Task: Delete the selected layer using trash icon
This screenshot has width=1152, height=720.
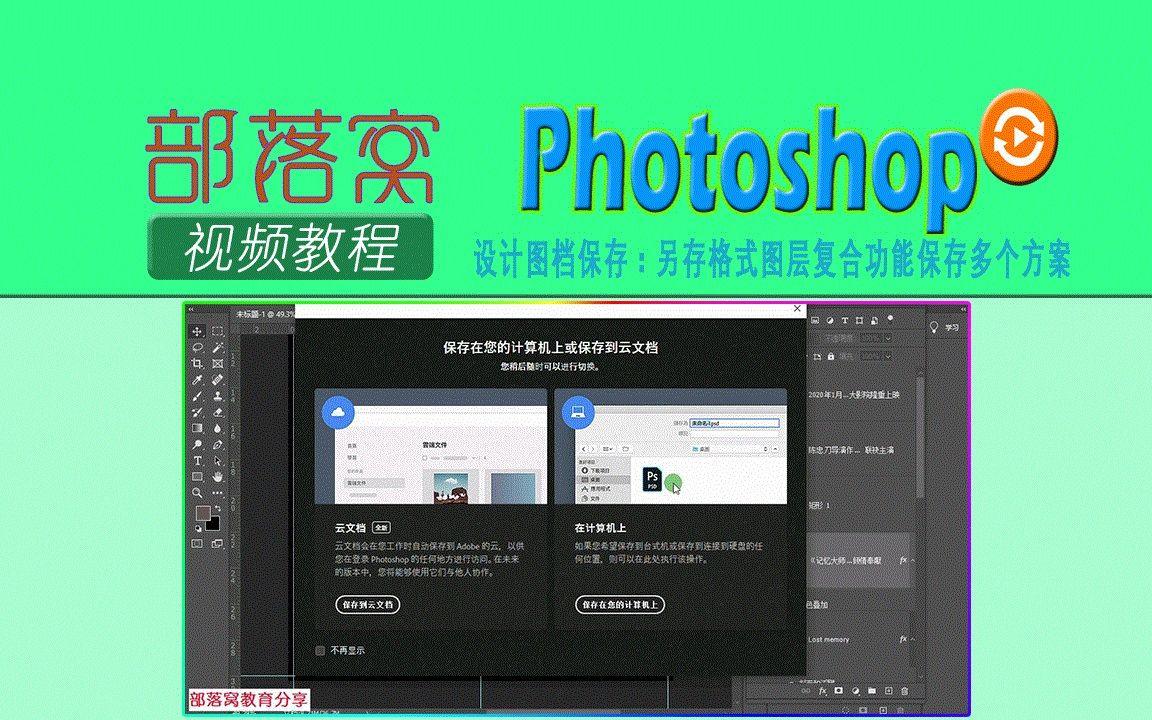Action: point(904,691)
